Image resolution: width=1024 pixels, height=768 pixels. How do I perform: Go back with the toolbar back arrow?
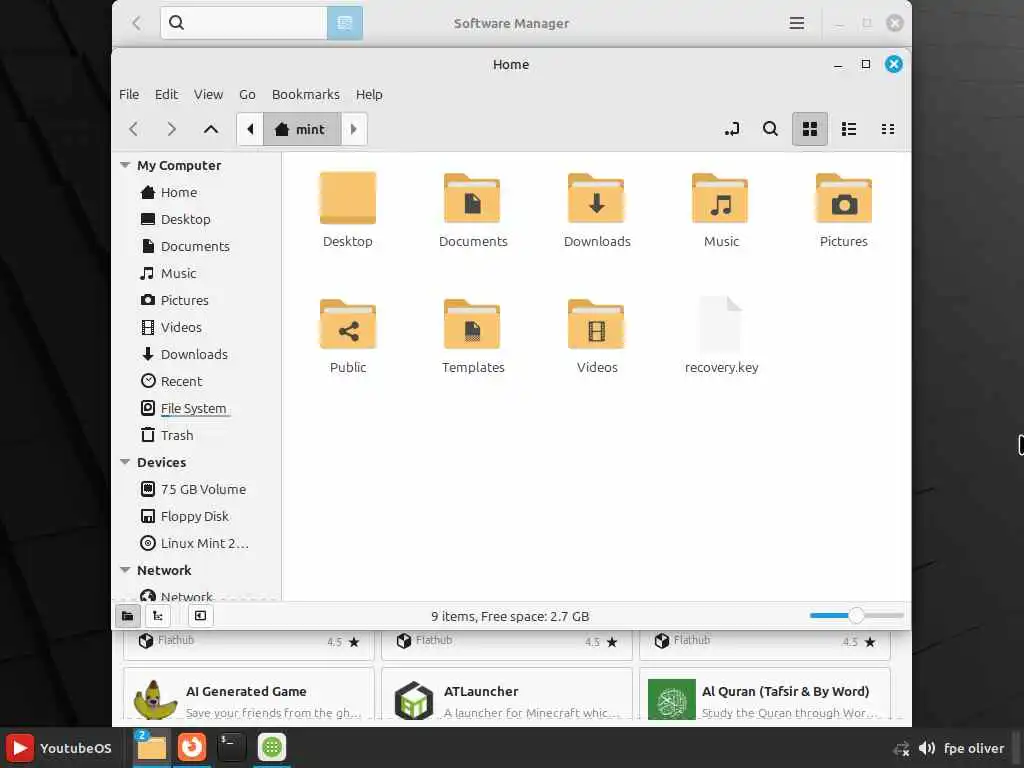[133, 129]
